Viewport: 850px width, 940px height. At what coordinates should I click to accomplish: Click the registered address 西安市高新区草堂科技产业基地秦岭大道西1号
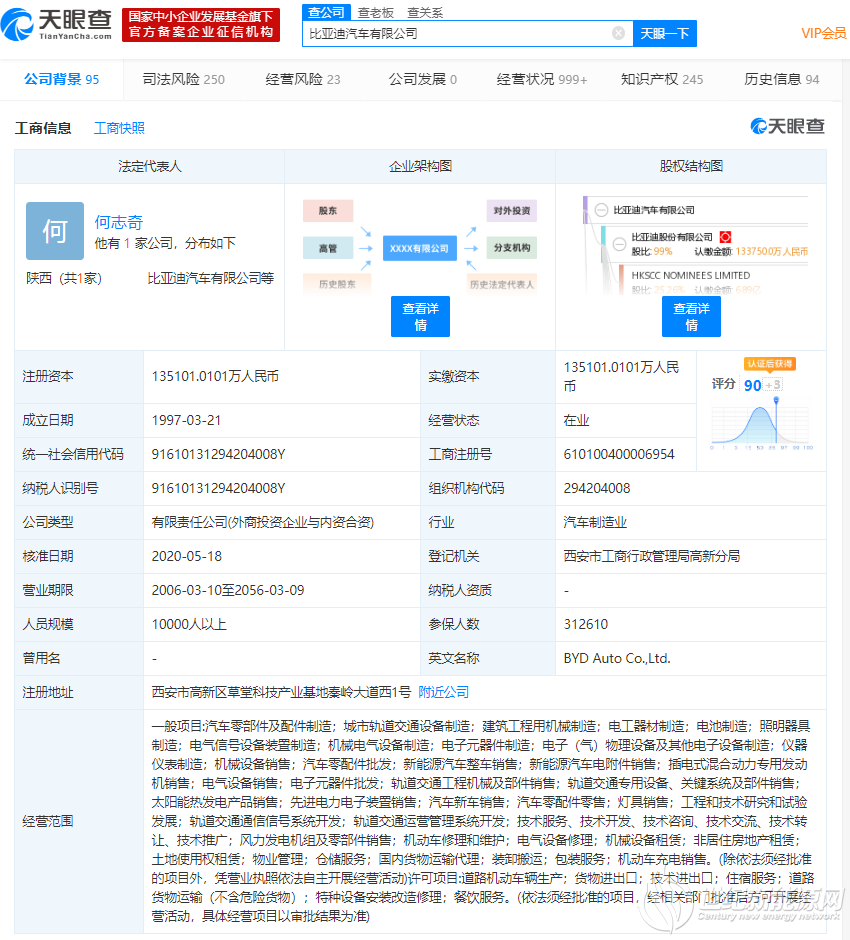[281, 692]
